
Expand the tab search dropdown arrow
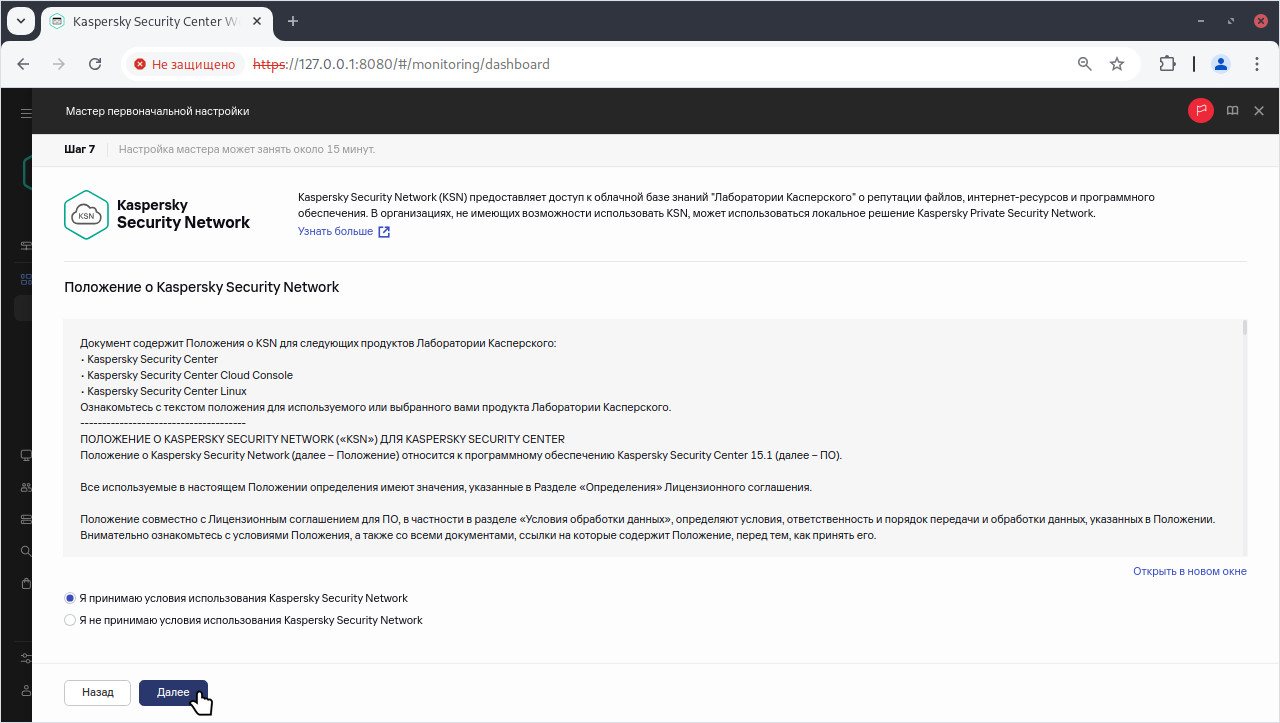point(20,21)
